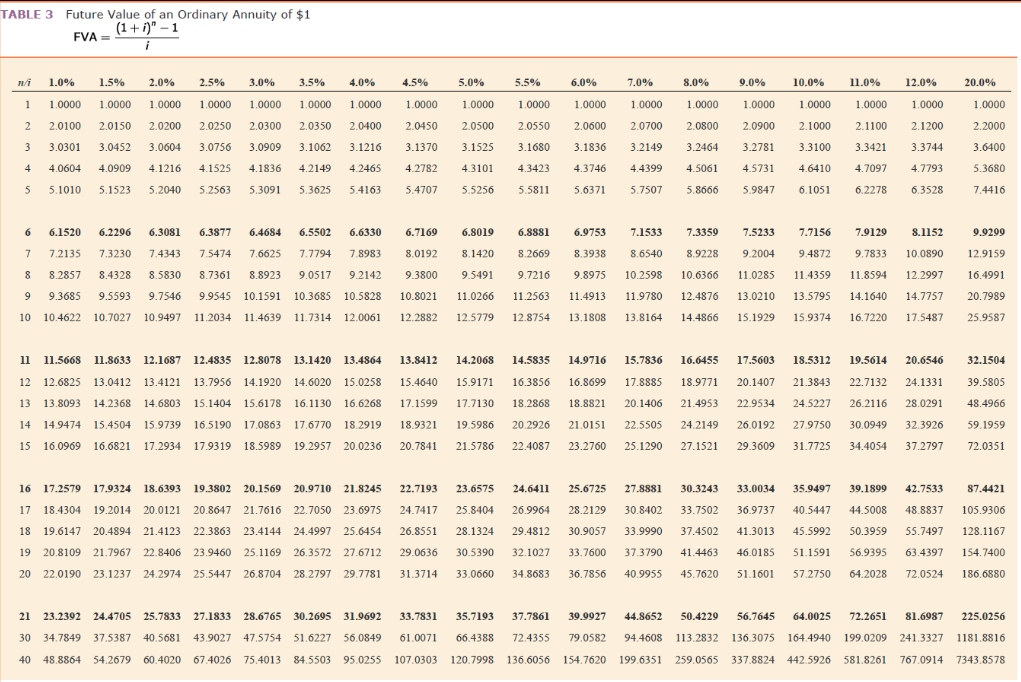The height and width of the screenshot is (682, 1021).
Task: Click the value 20.7989
Action: (986, 296)
